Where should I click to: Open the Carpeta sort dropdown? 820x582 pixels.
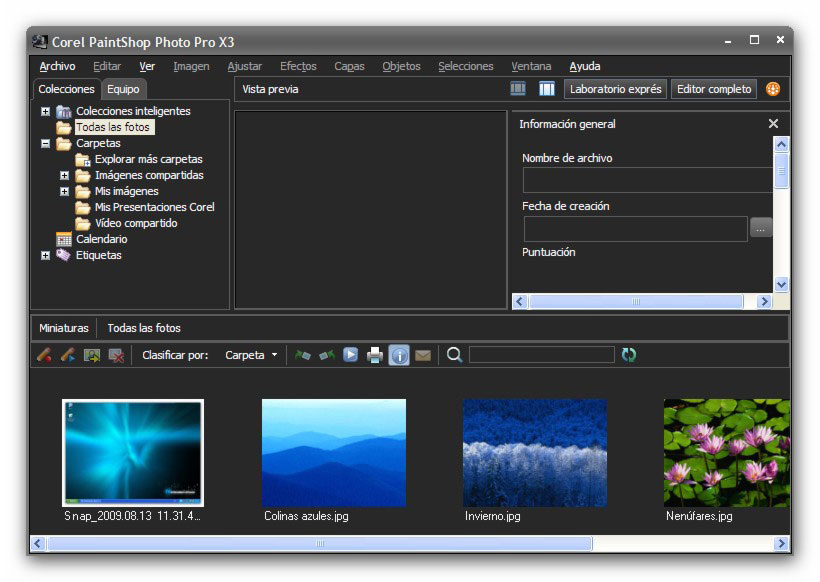(251, 355)
